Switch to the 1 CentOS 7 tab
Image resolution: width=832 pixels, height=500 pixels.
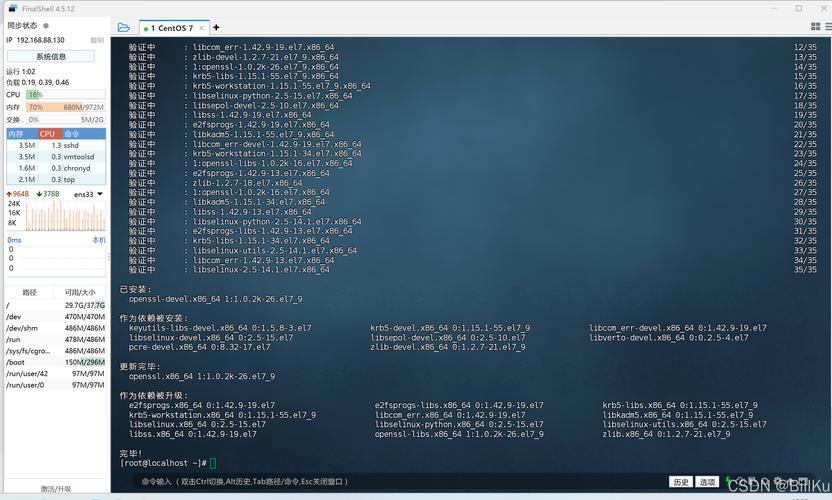(x=171, y=28)
